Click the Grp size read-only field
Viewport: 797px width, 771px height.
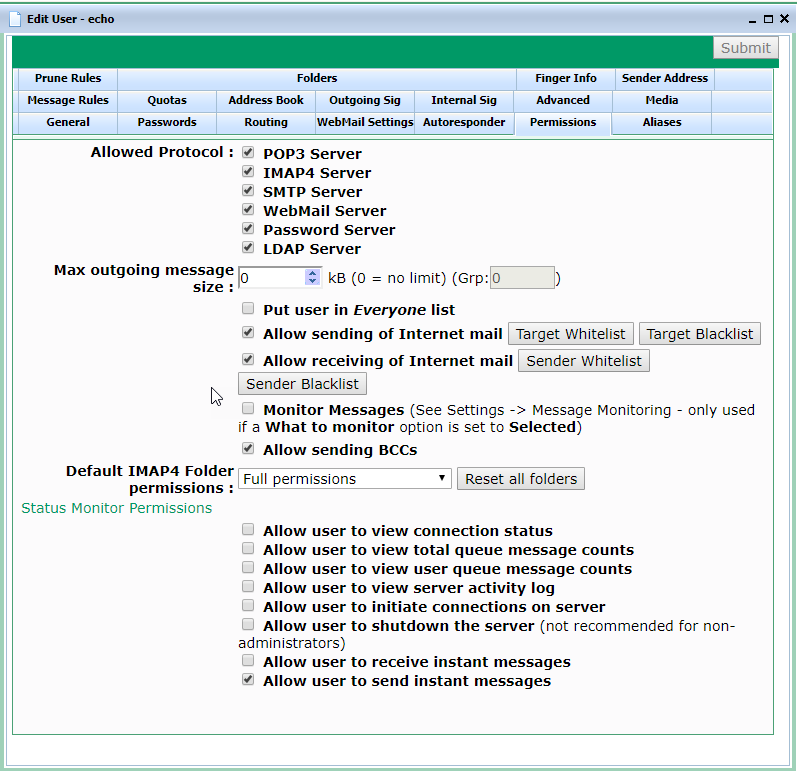(522, 277)
